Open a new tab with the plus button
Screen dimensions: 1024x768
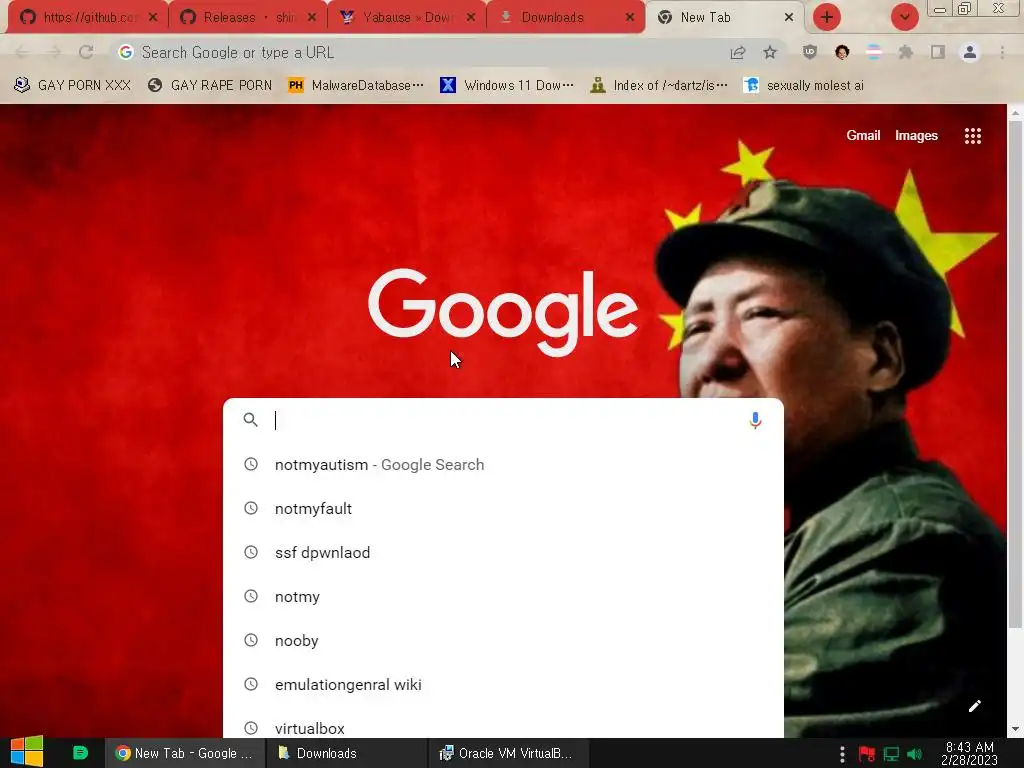tap(827, 17)
